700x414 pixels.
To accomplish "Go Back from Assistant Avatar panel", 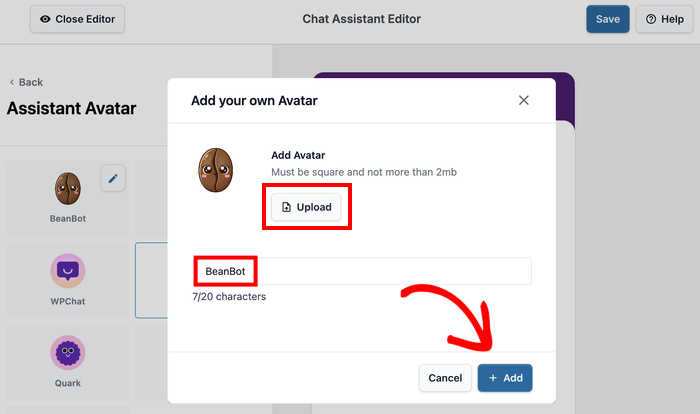I will pos(26,82).
